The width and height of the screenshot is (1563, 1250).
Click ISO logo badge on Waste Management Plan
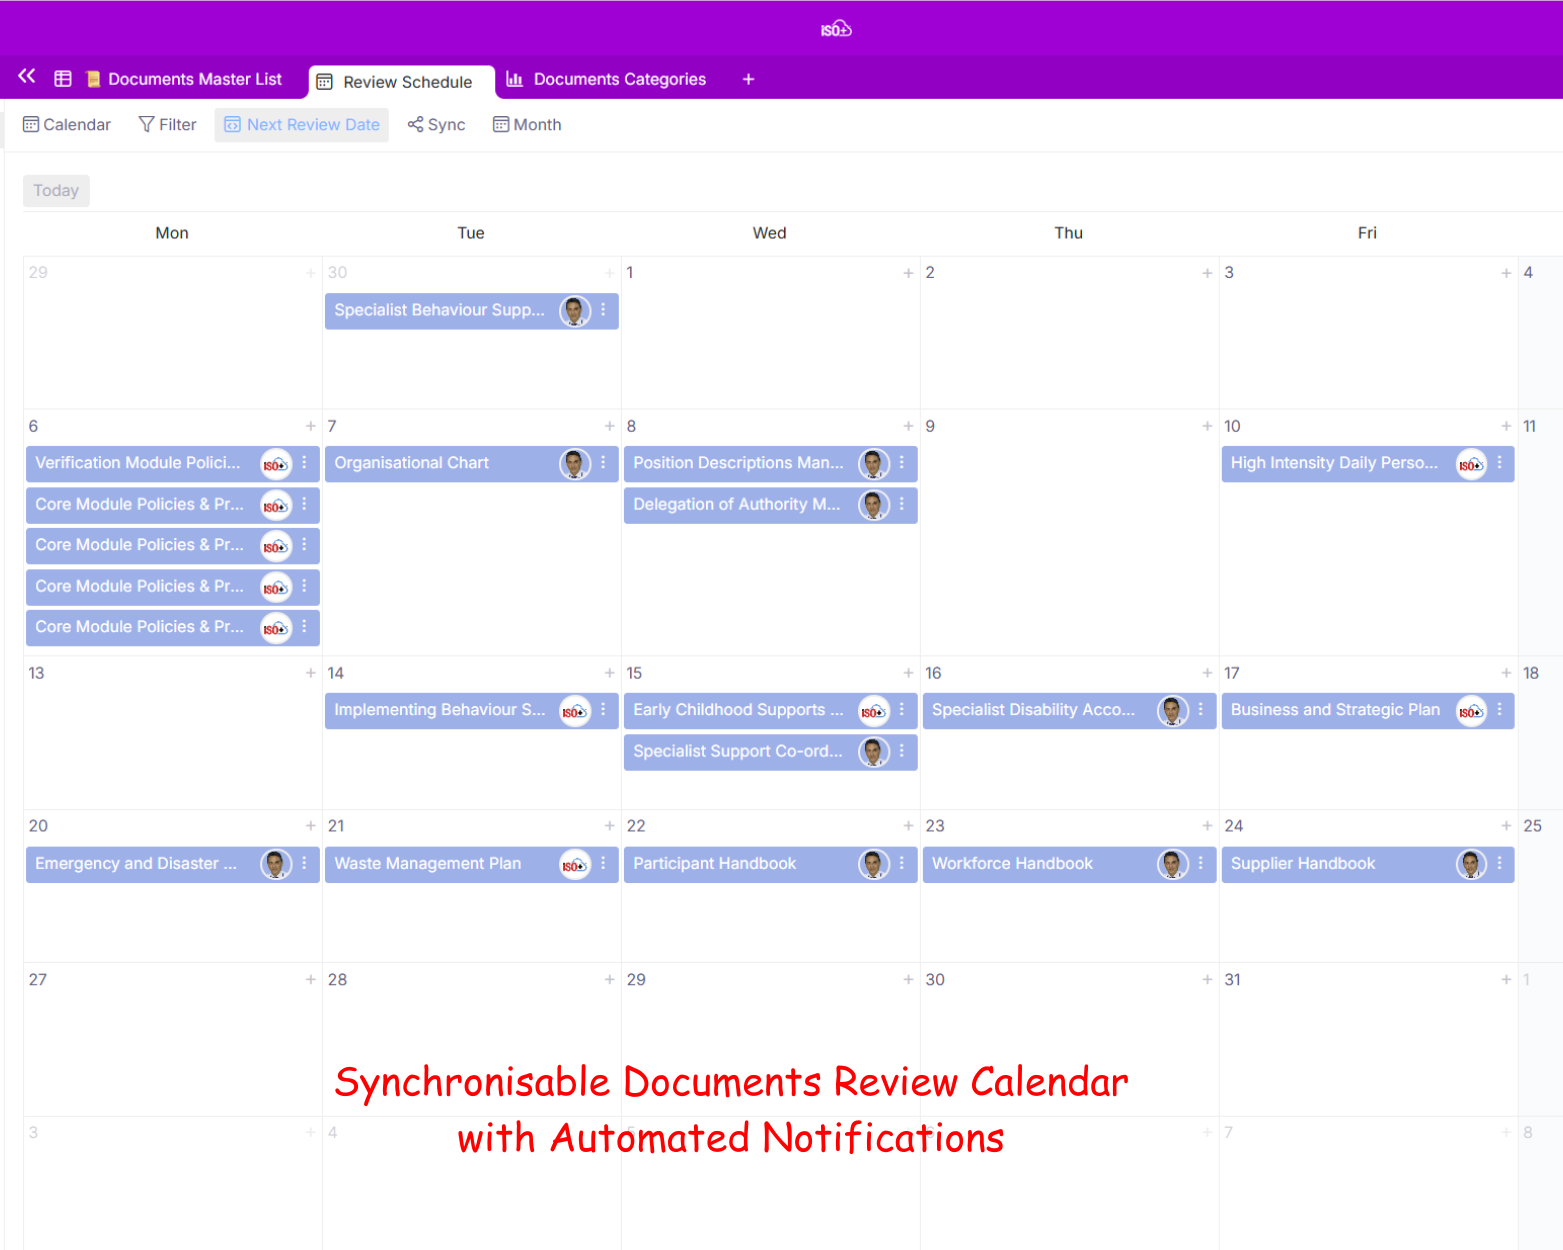pos(574,865)
